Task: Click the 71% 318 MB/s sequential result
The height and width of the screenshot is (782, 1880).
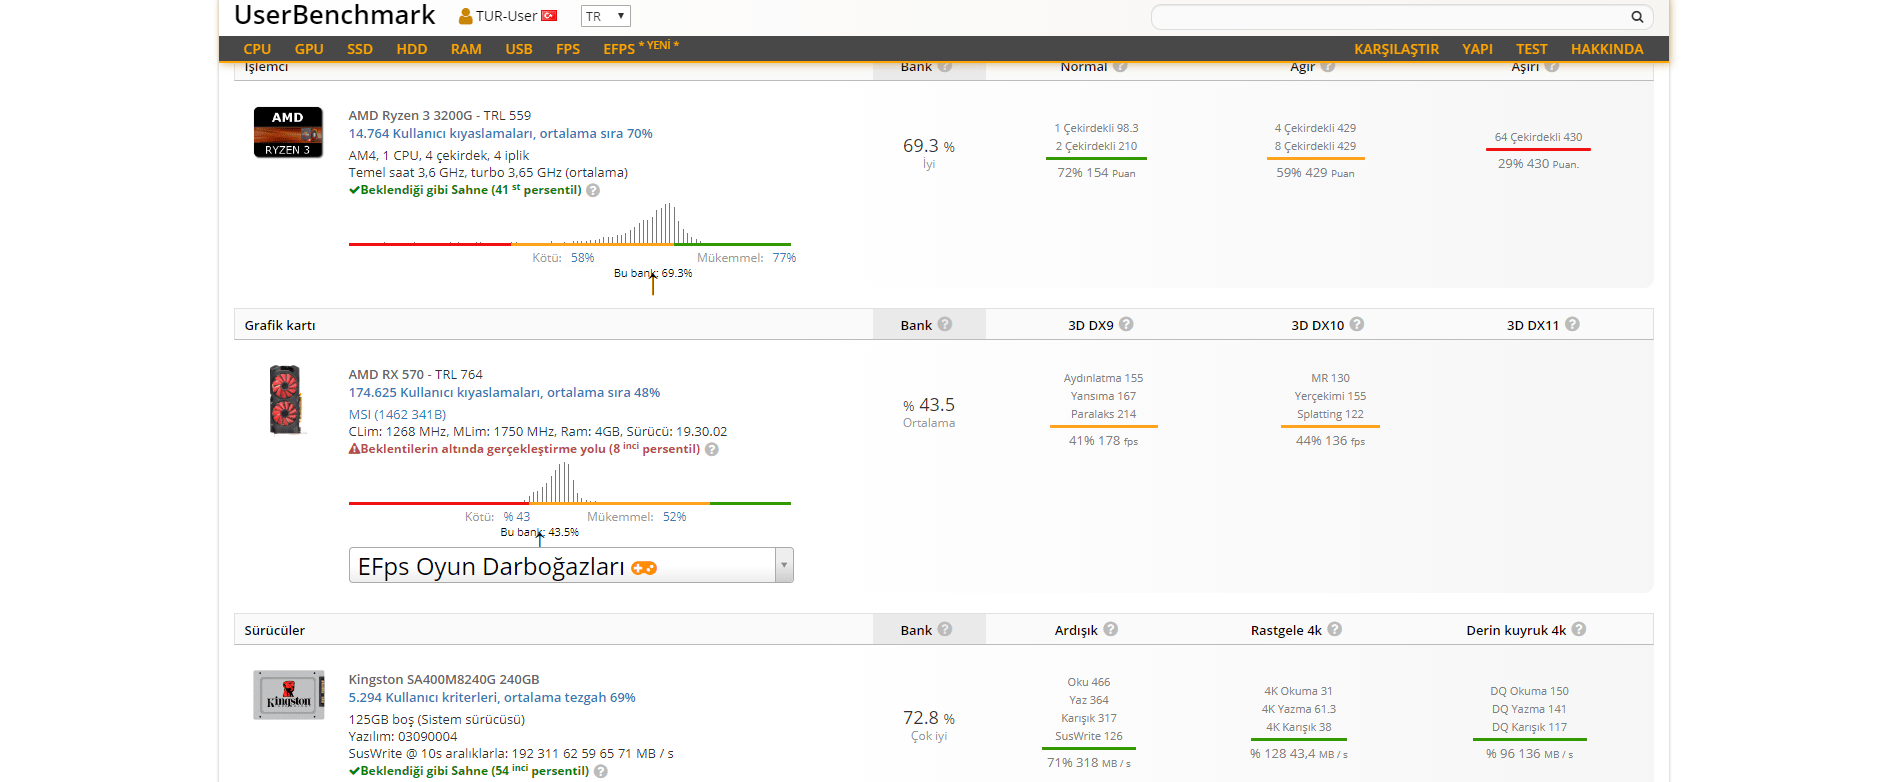Action: pyautogui.click(x=1089, y=763)
